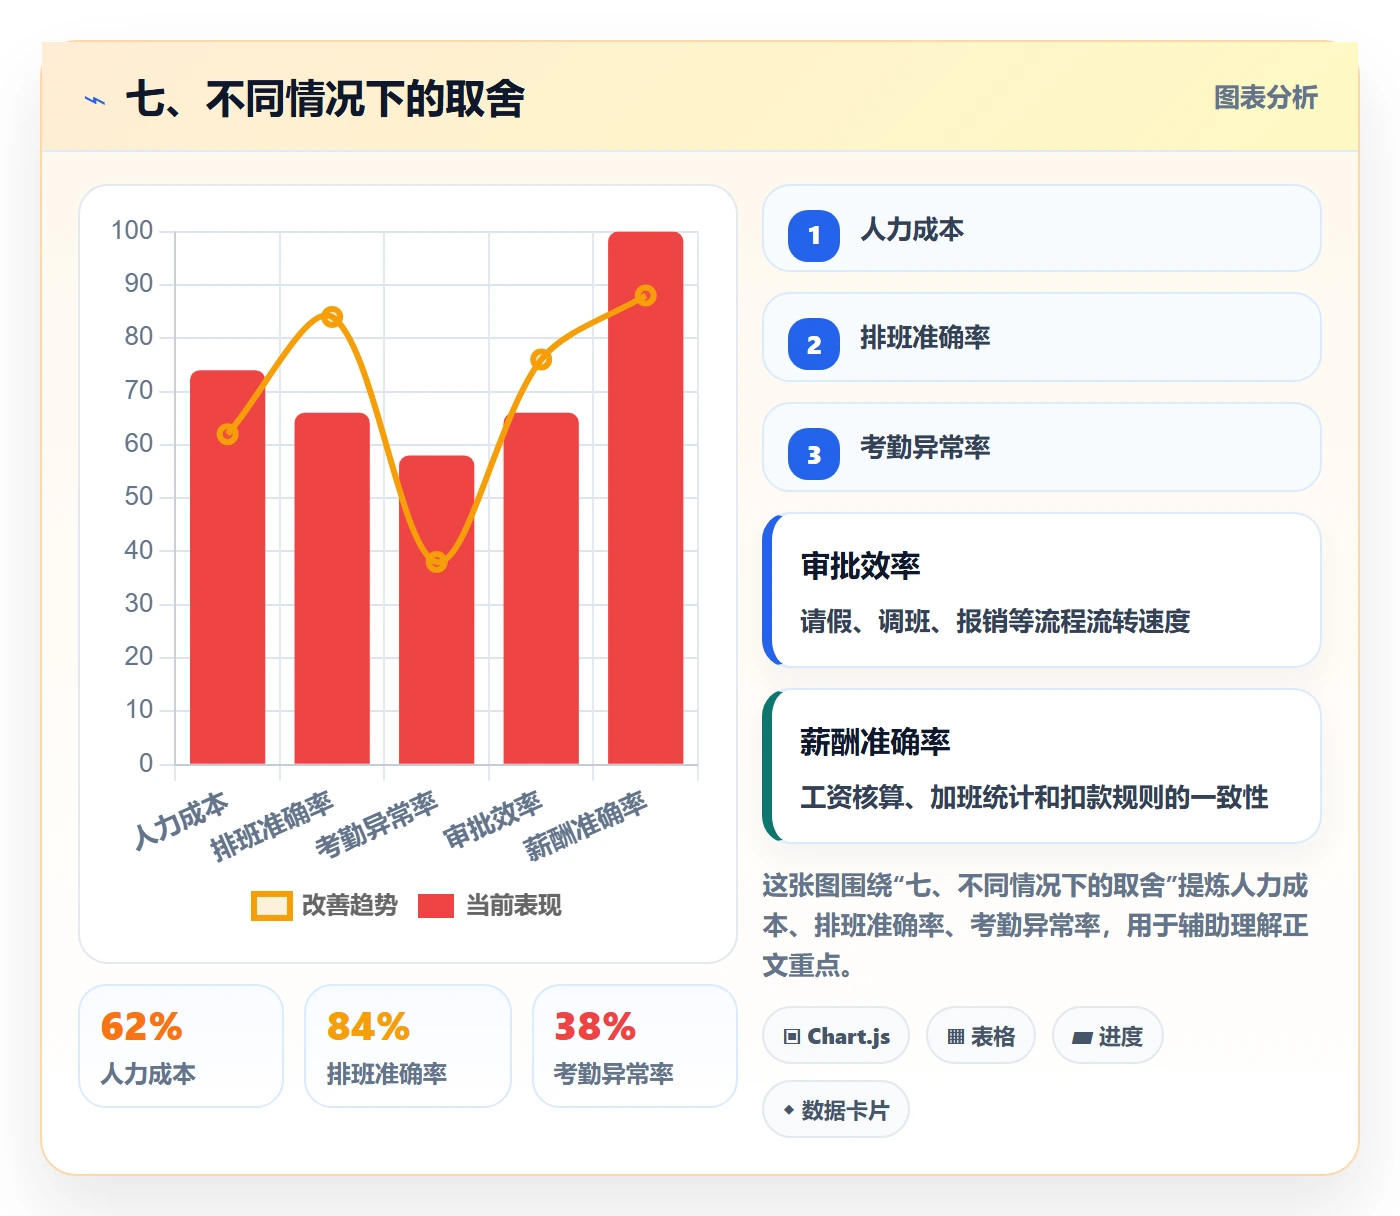Open the 排班准确率 list item
The height and width of the screenshot is (1216, 1400).
(1042, 337)
